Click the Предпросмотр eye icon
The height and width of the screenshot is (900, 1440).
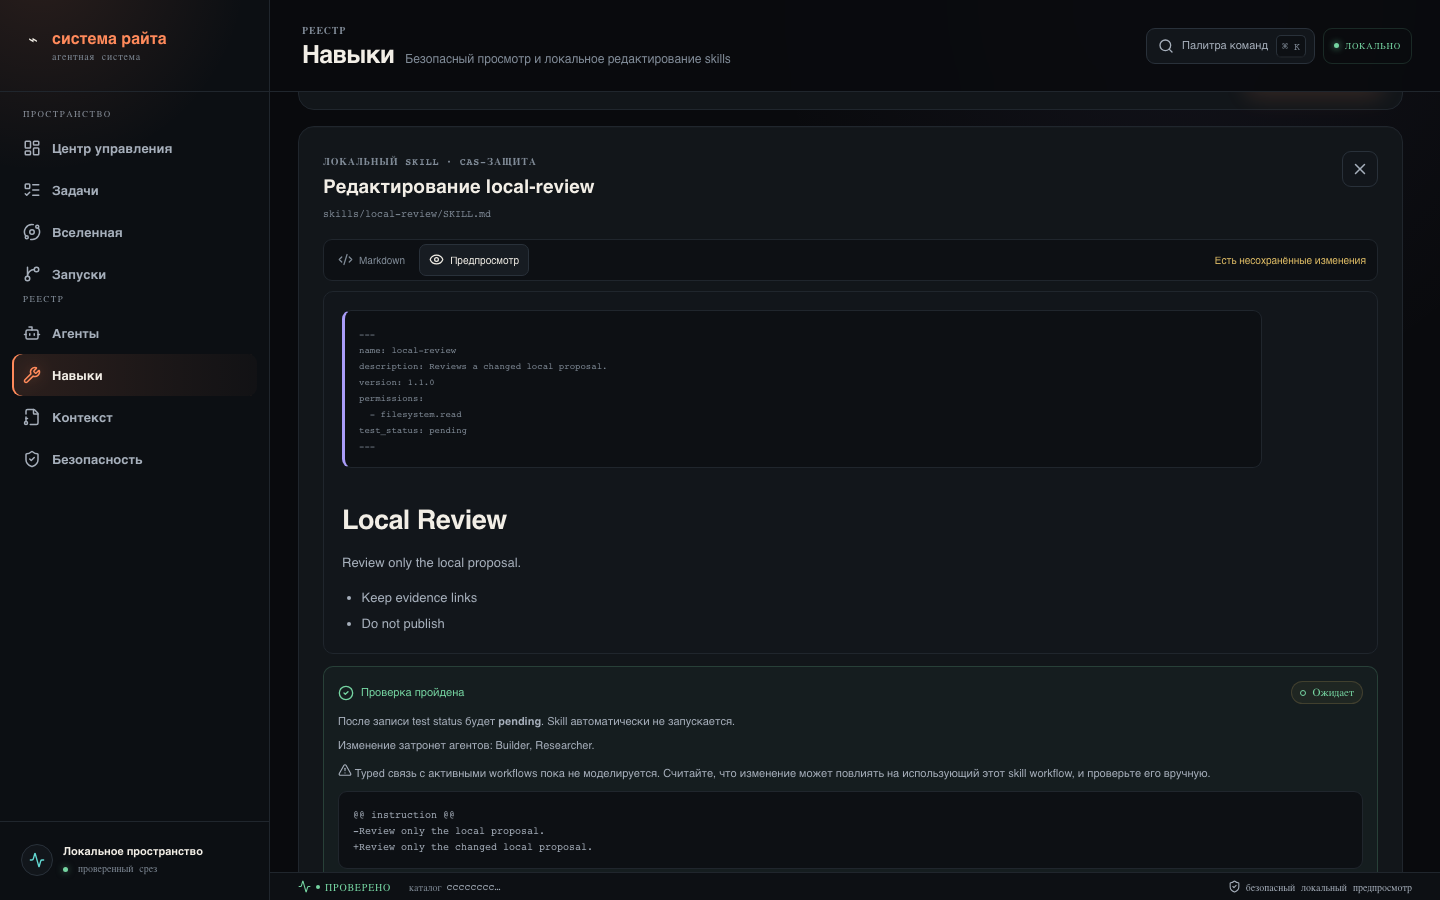click(436, 260)
